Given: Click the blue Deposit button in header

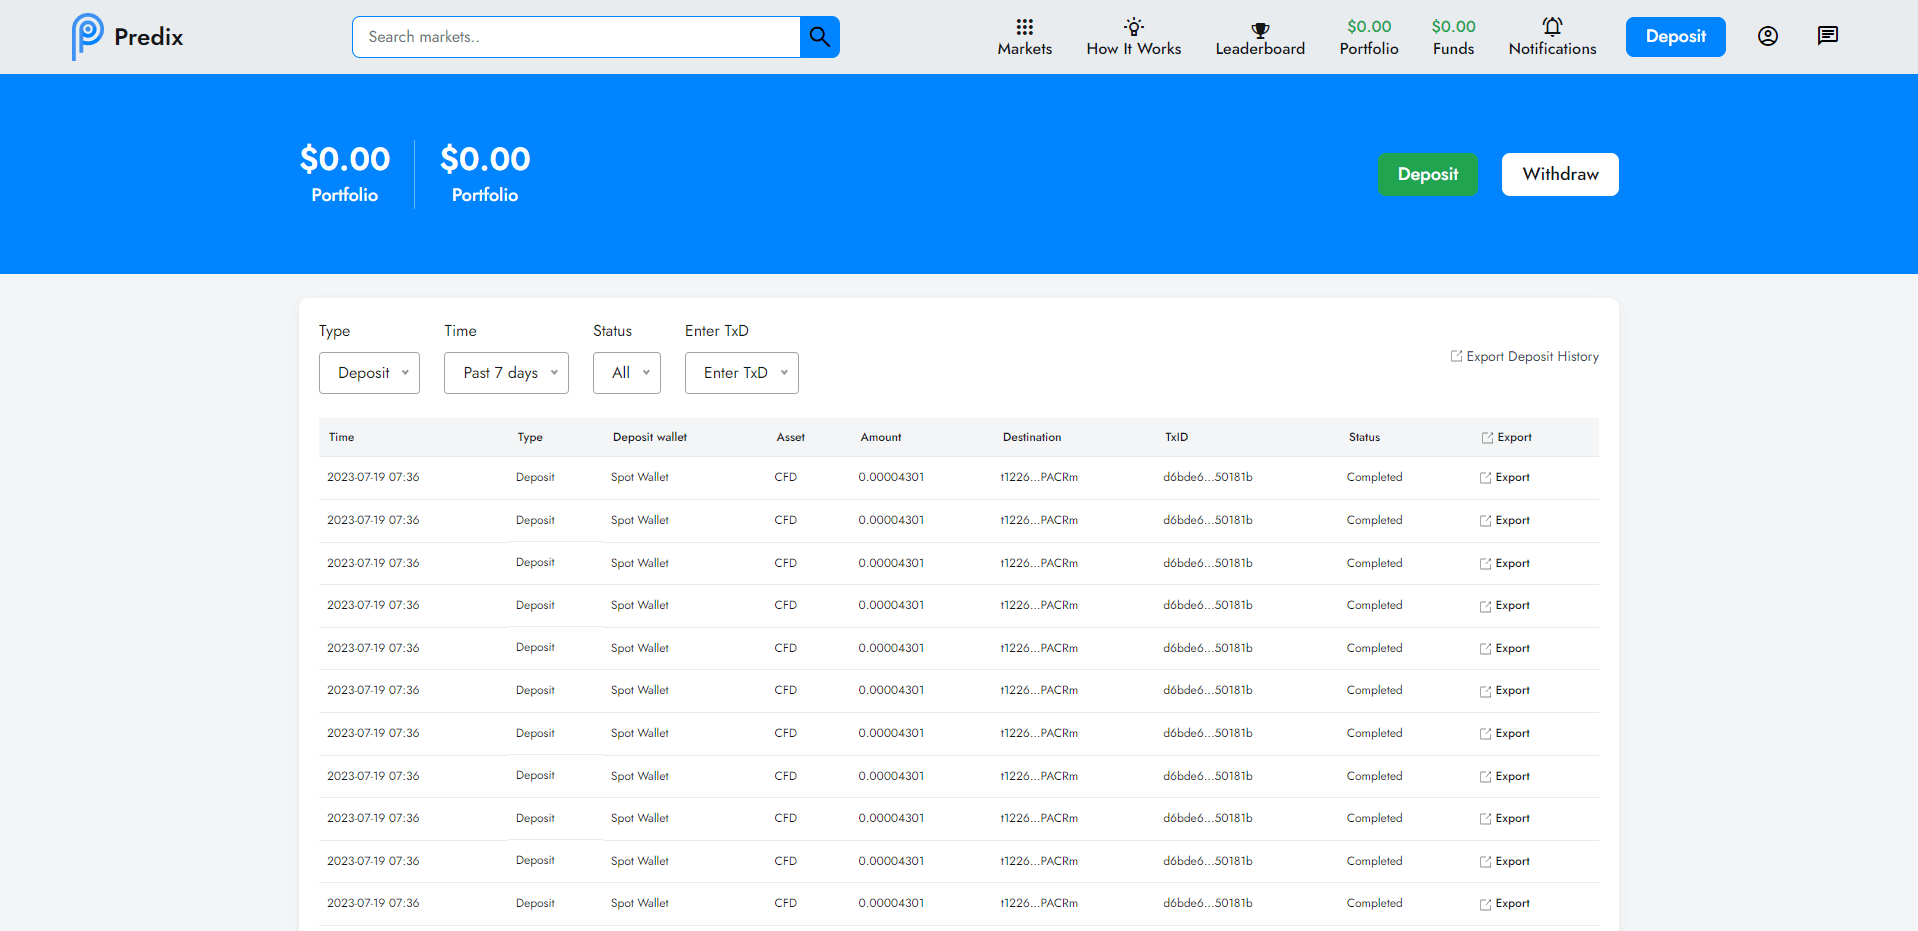Looking at the screenshot, I should click(x=1676, y=37).
